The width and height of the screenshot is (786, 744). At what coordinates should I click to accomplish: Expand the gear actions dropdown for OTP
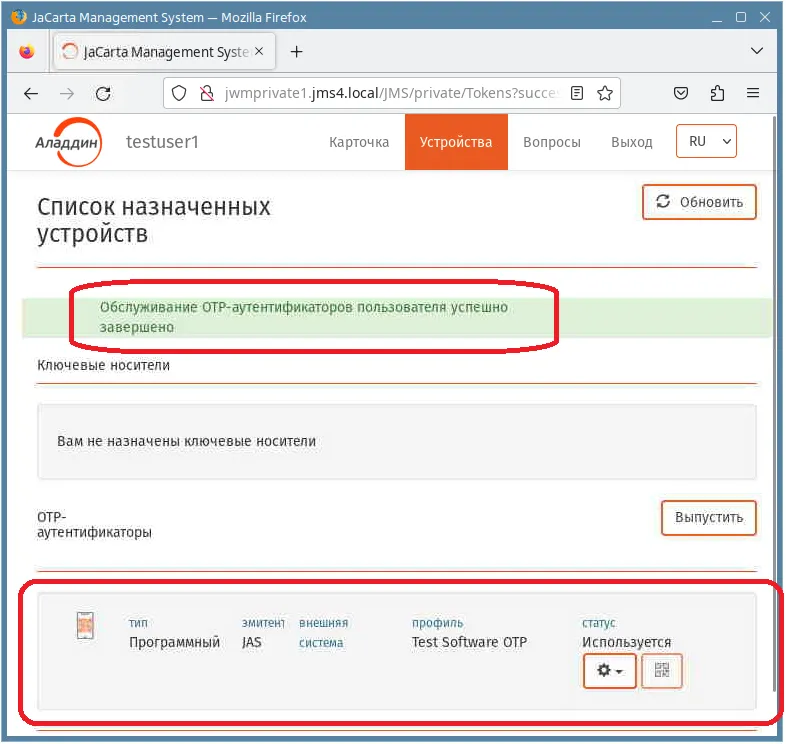point(610,670)
